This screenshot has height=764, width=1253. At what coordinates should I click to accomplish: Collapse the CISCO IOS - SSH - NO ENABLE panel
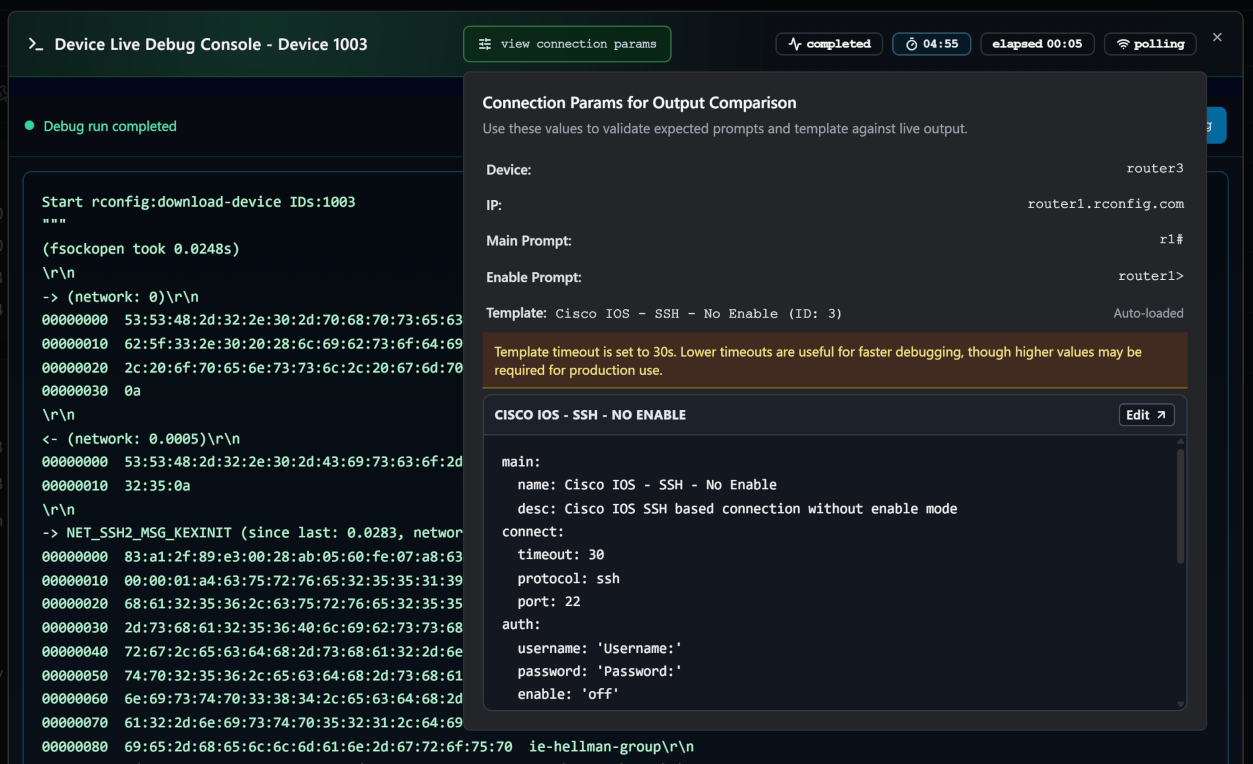pyautogui.click(x=588, y=414)
